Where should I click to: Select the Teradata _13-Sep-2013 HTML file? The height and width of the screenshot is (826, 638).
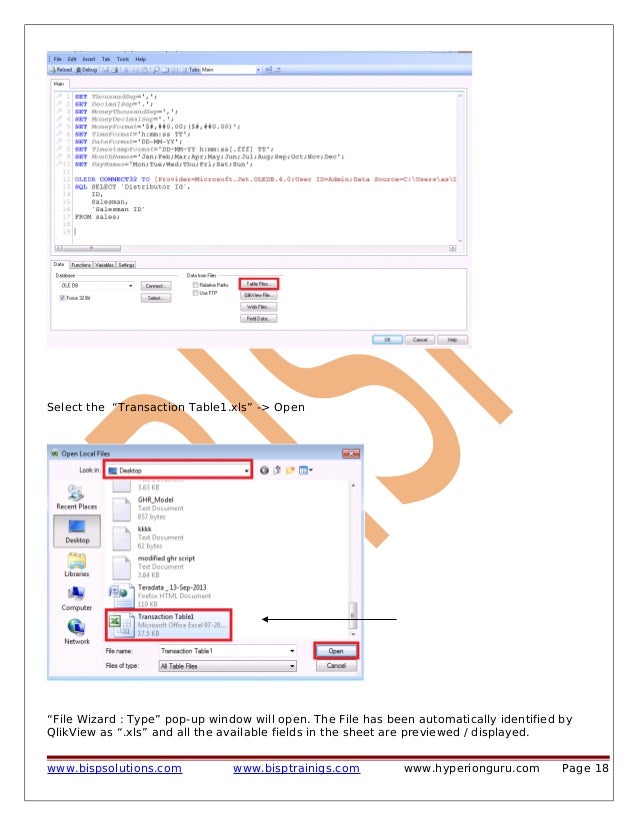click(x=160, y=595)
